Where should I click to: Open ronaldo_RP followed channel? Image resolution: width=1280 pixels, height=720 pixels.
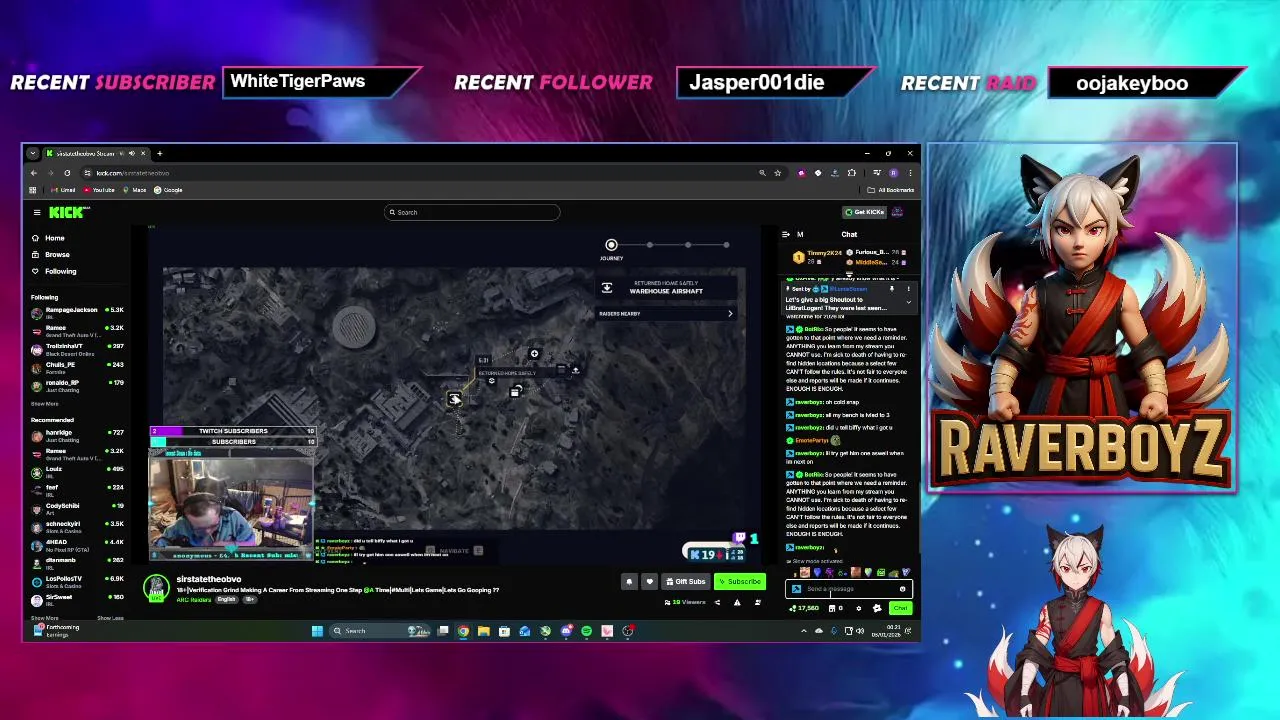point(77,384)
